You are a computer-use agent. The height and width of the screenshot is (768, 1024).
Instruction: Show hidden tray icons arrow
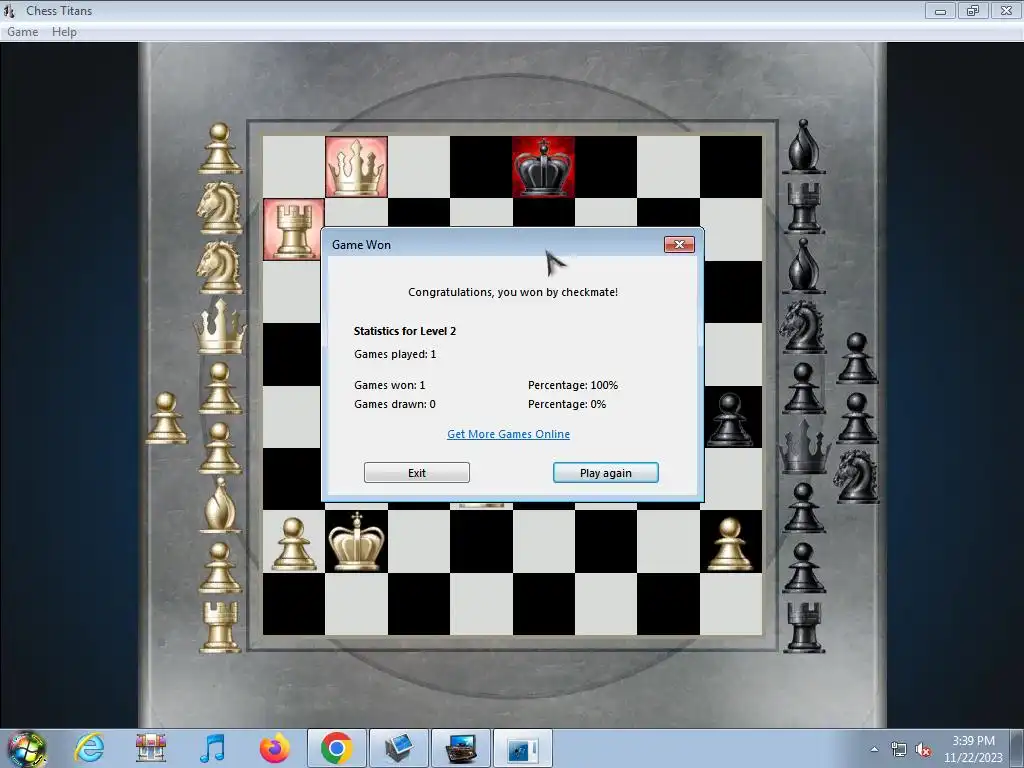pyautogui.click(x=874, y=749)
